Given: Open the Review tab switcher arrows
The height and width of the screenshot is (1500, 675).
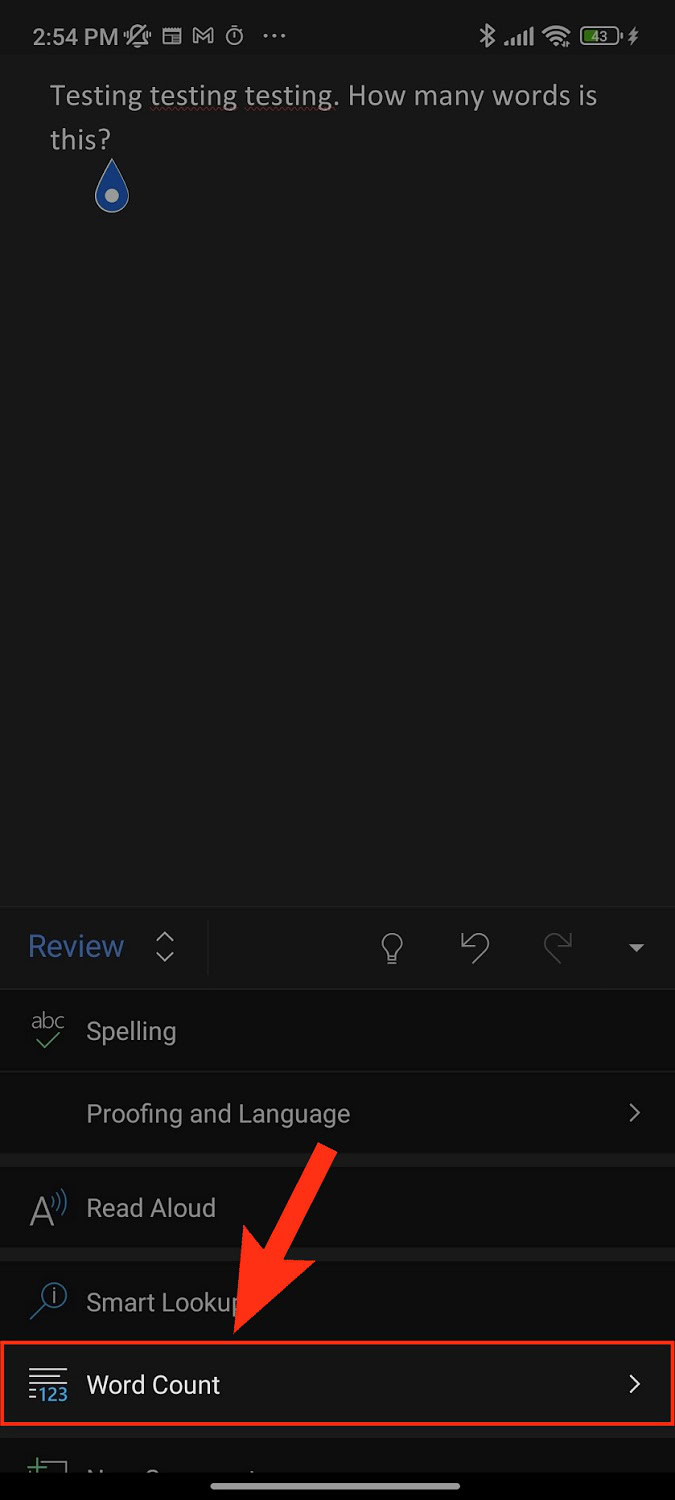Looking at the screenshot, I should [x=165, y=947].
